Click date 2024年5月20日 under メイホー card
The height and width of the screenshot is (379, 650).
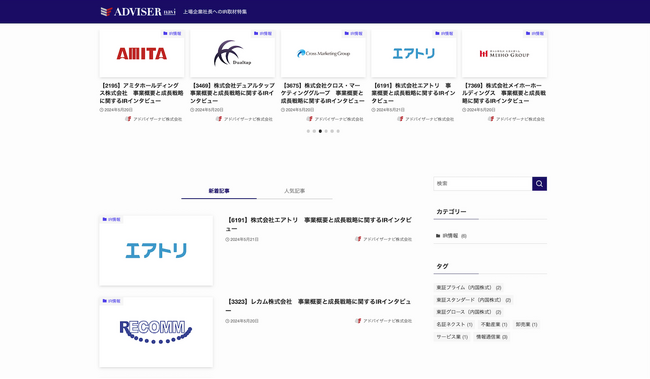pyautogui.click(x=479, y=110)
